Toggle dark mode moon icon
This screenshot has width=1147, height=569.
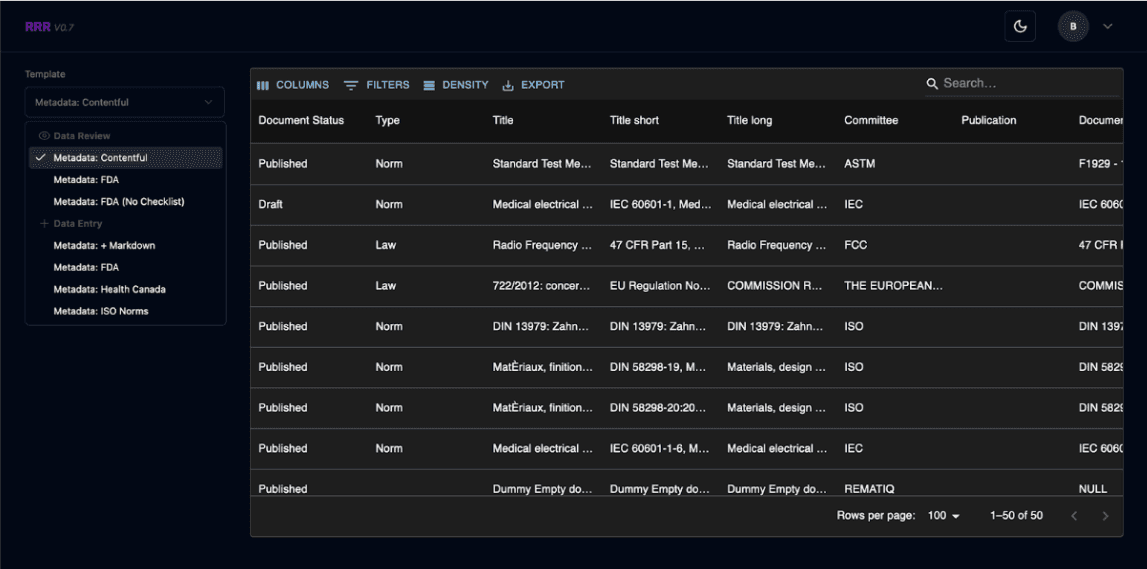[1020, 26]
